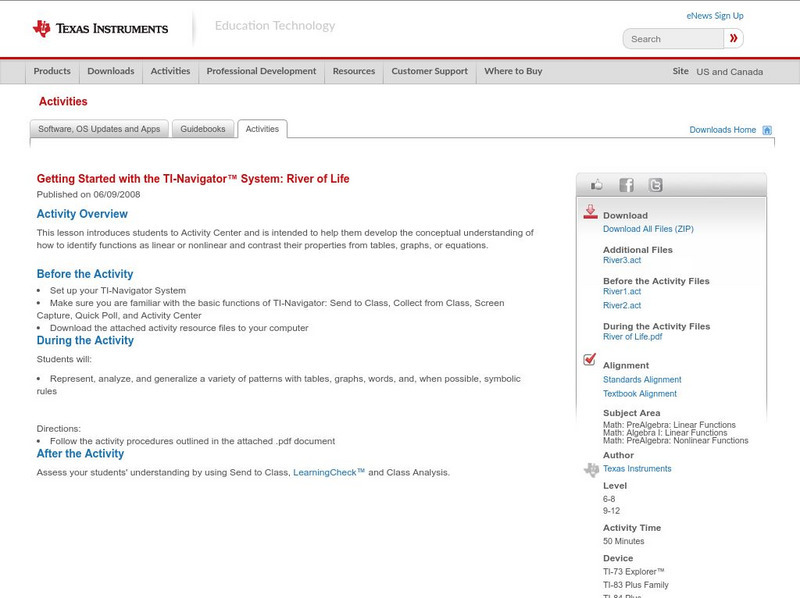Click the 6-8 level value
800x598 pixels.
coord(609,499)
